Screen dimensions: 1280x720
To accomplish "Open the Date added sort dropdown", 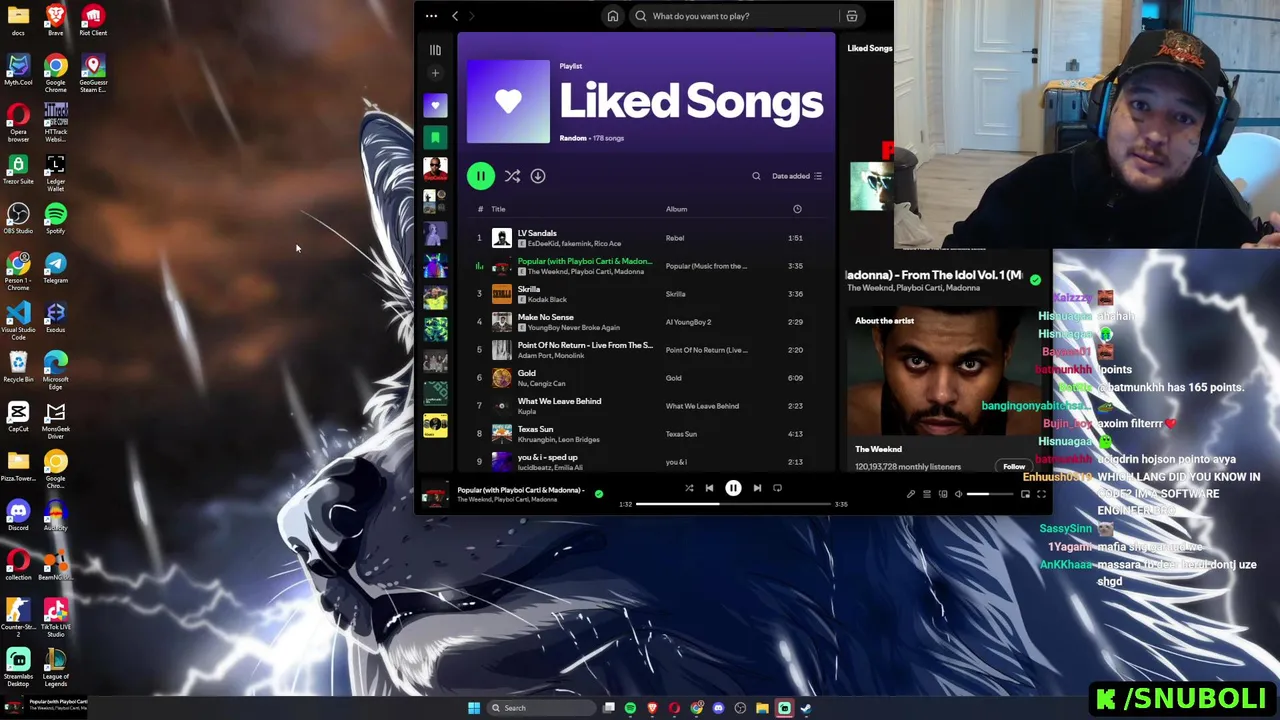I will point(797,176).
